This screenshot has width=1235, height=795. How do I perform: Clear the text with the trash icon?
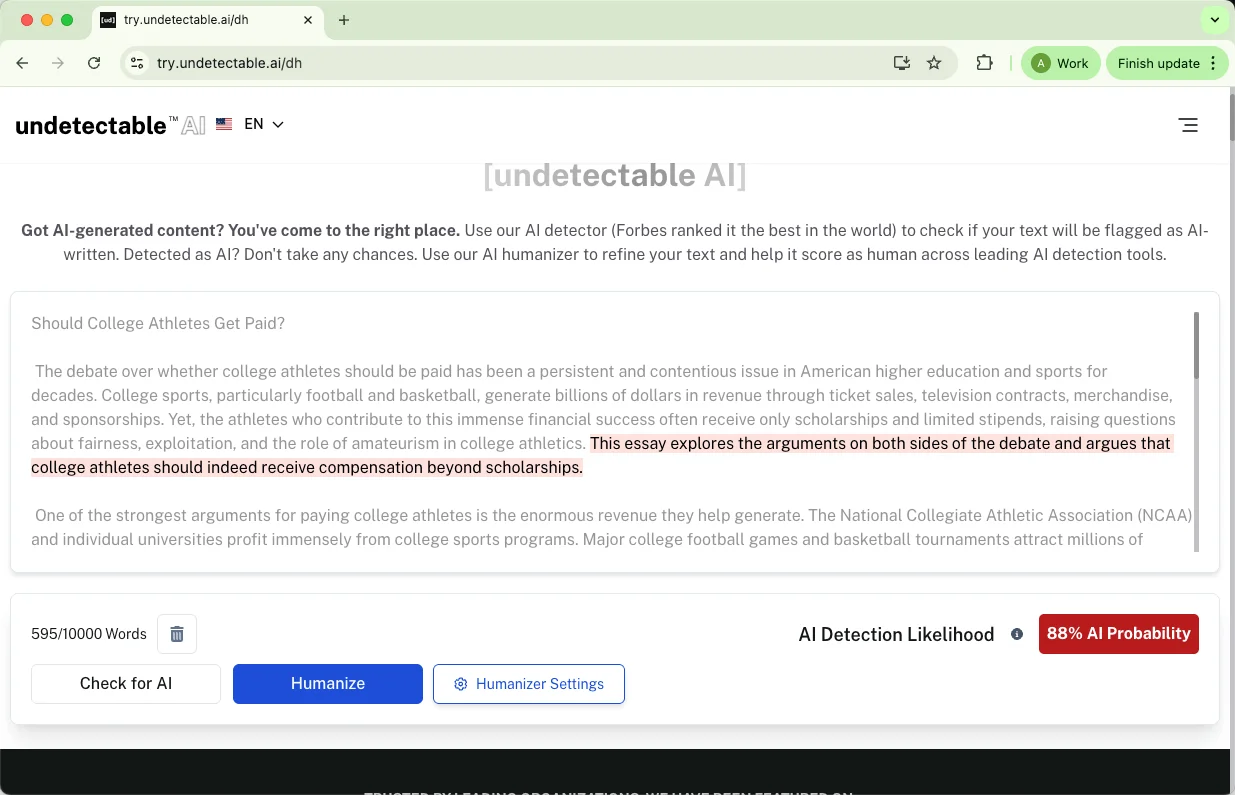[x=177, y=633]
